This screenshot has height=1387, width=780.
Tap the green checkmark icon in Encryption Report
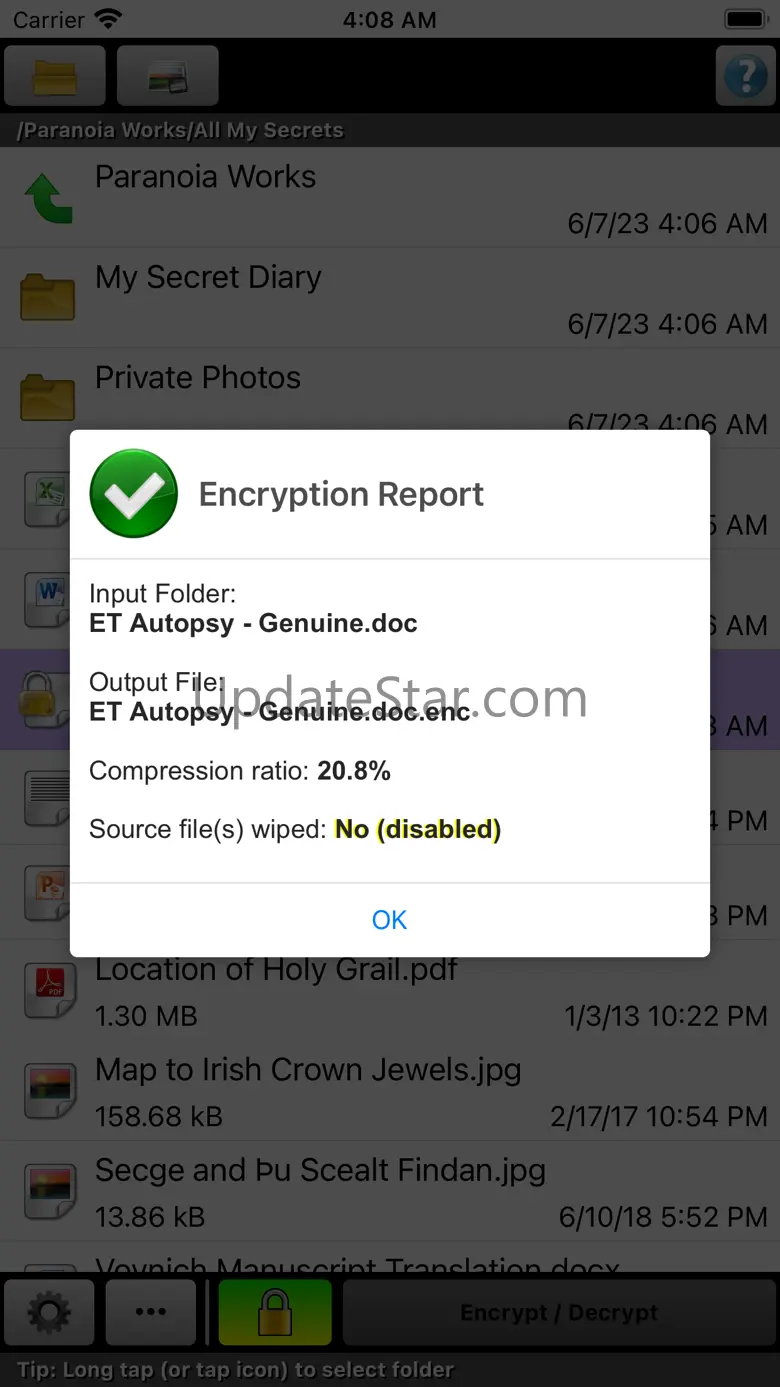(134, 494)
